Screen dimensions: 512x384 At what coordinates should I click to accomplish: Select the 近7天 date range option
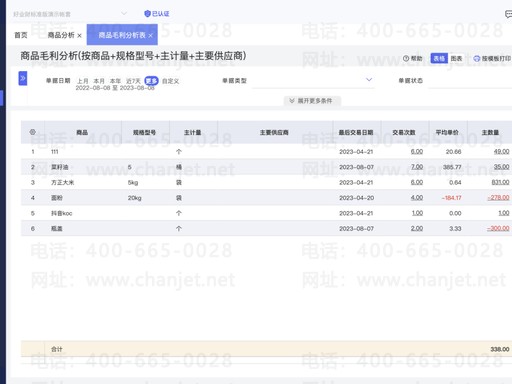133,81
